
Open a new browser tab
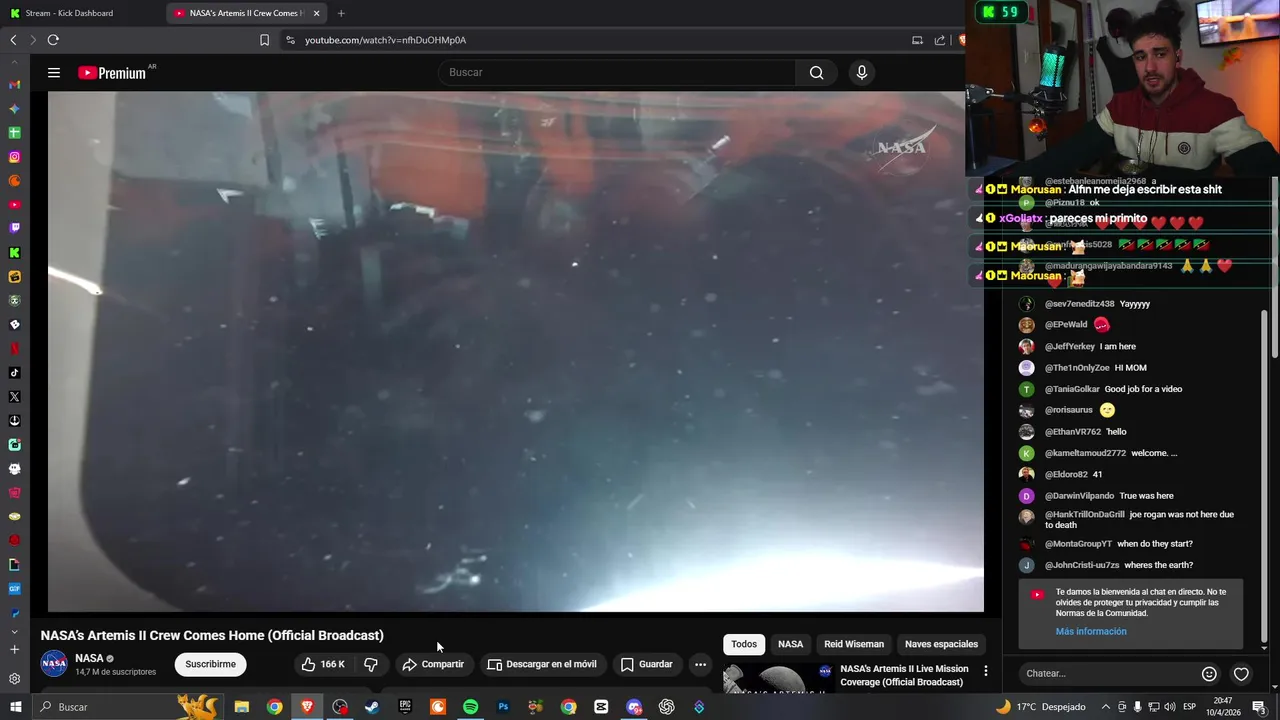(341, 13)
